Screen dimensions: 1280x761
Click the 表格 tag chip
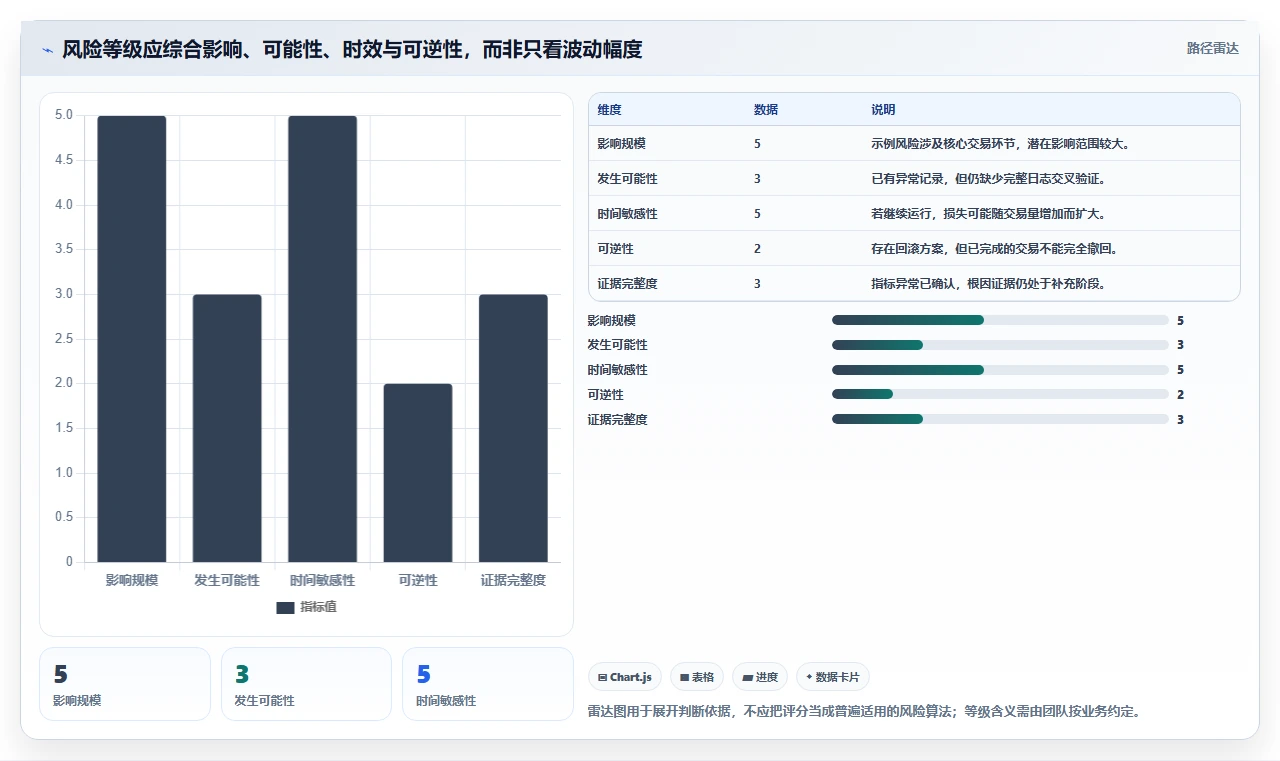click(x=697, y=677)
